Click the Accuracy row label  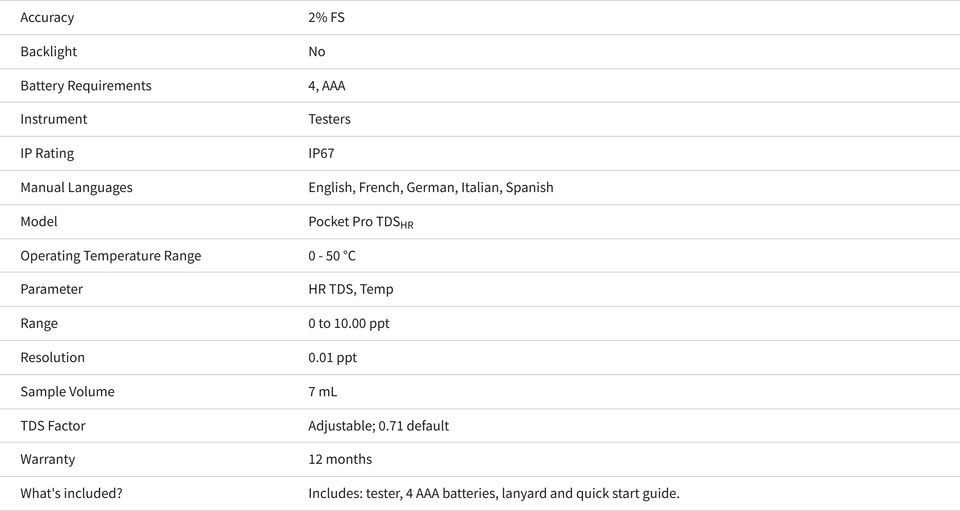47,17
